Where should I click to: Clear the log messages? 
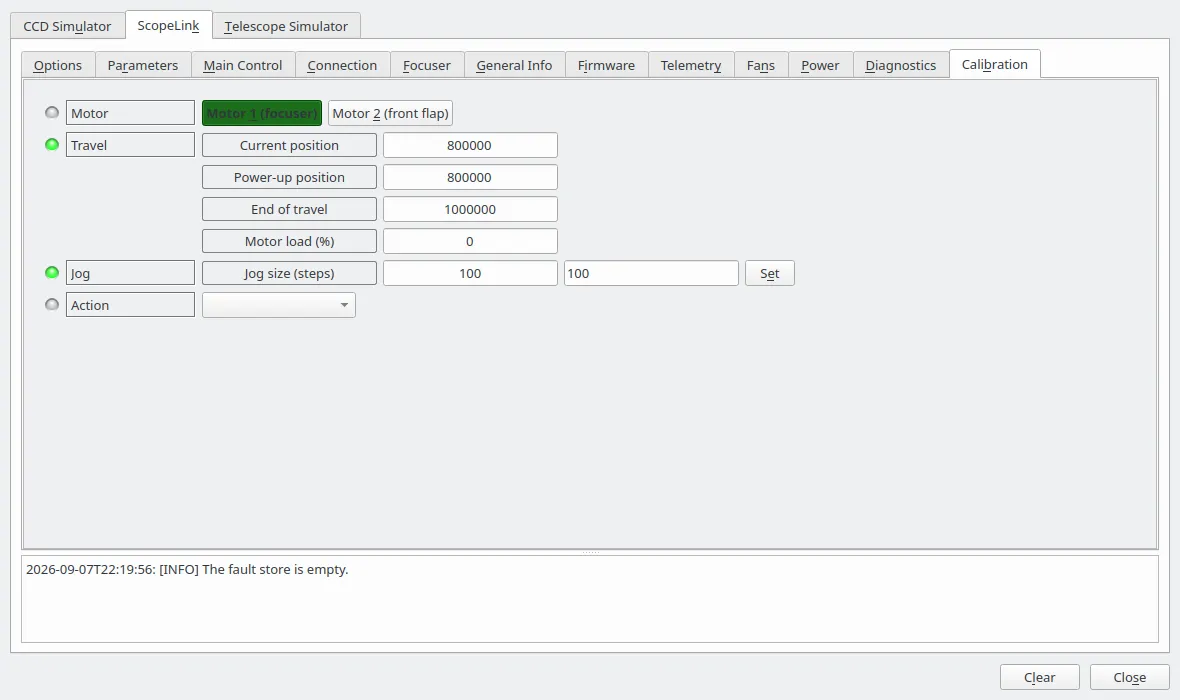click(1040, 677)
